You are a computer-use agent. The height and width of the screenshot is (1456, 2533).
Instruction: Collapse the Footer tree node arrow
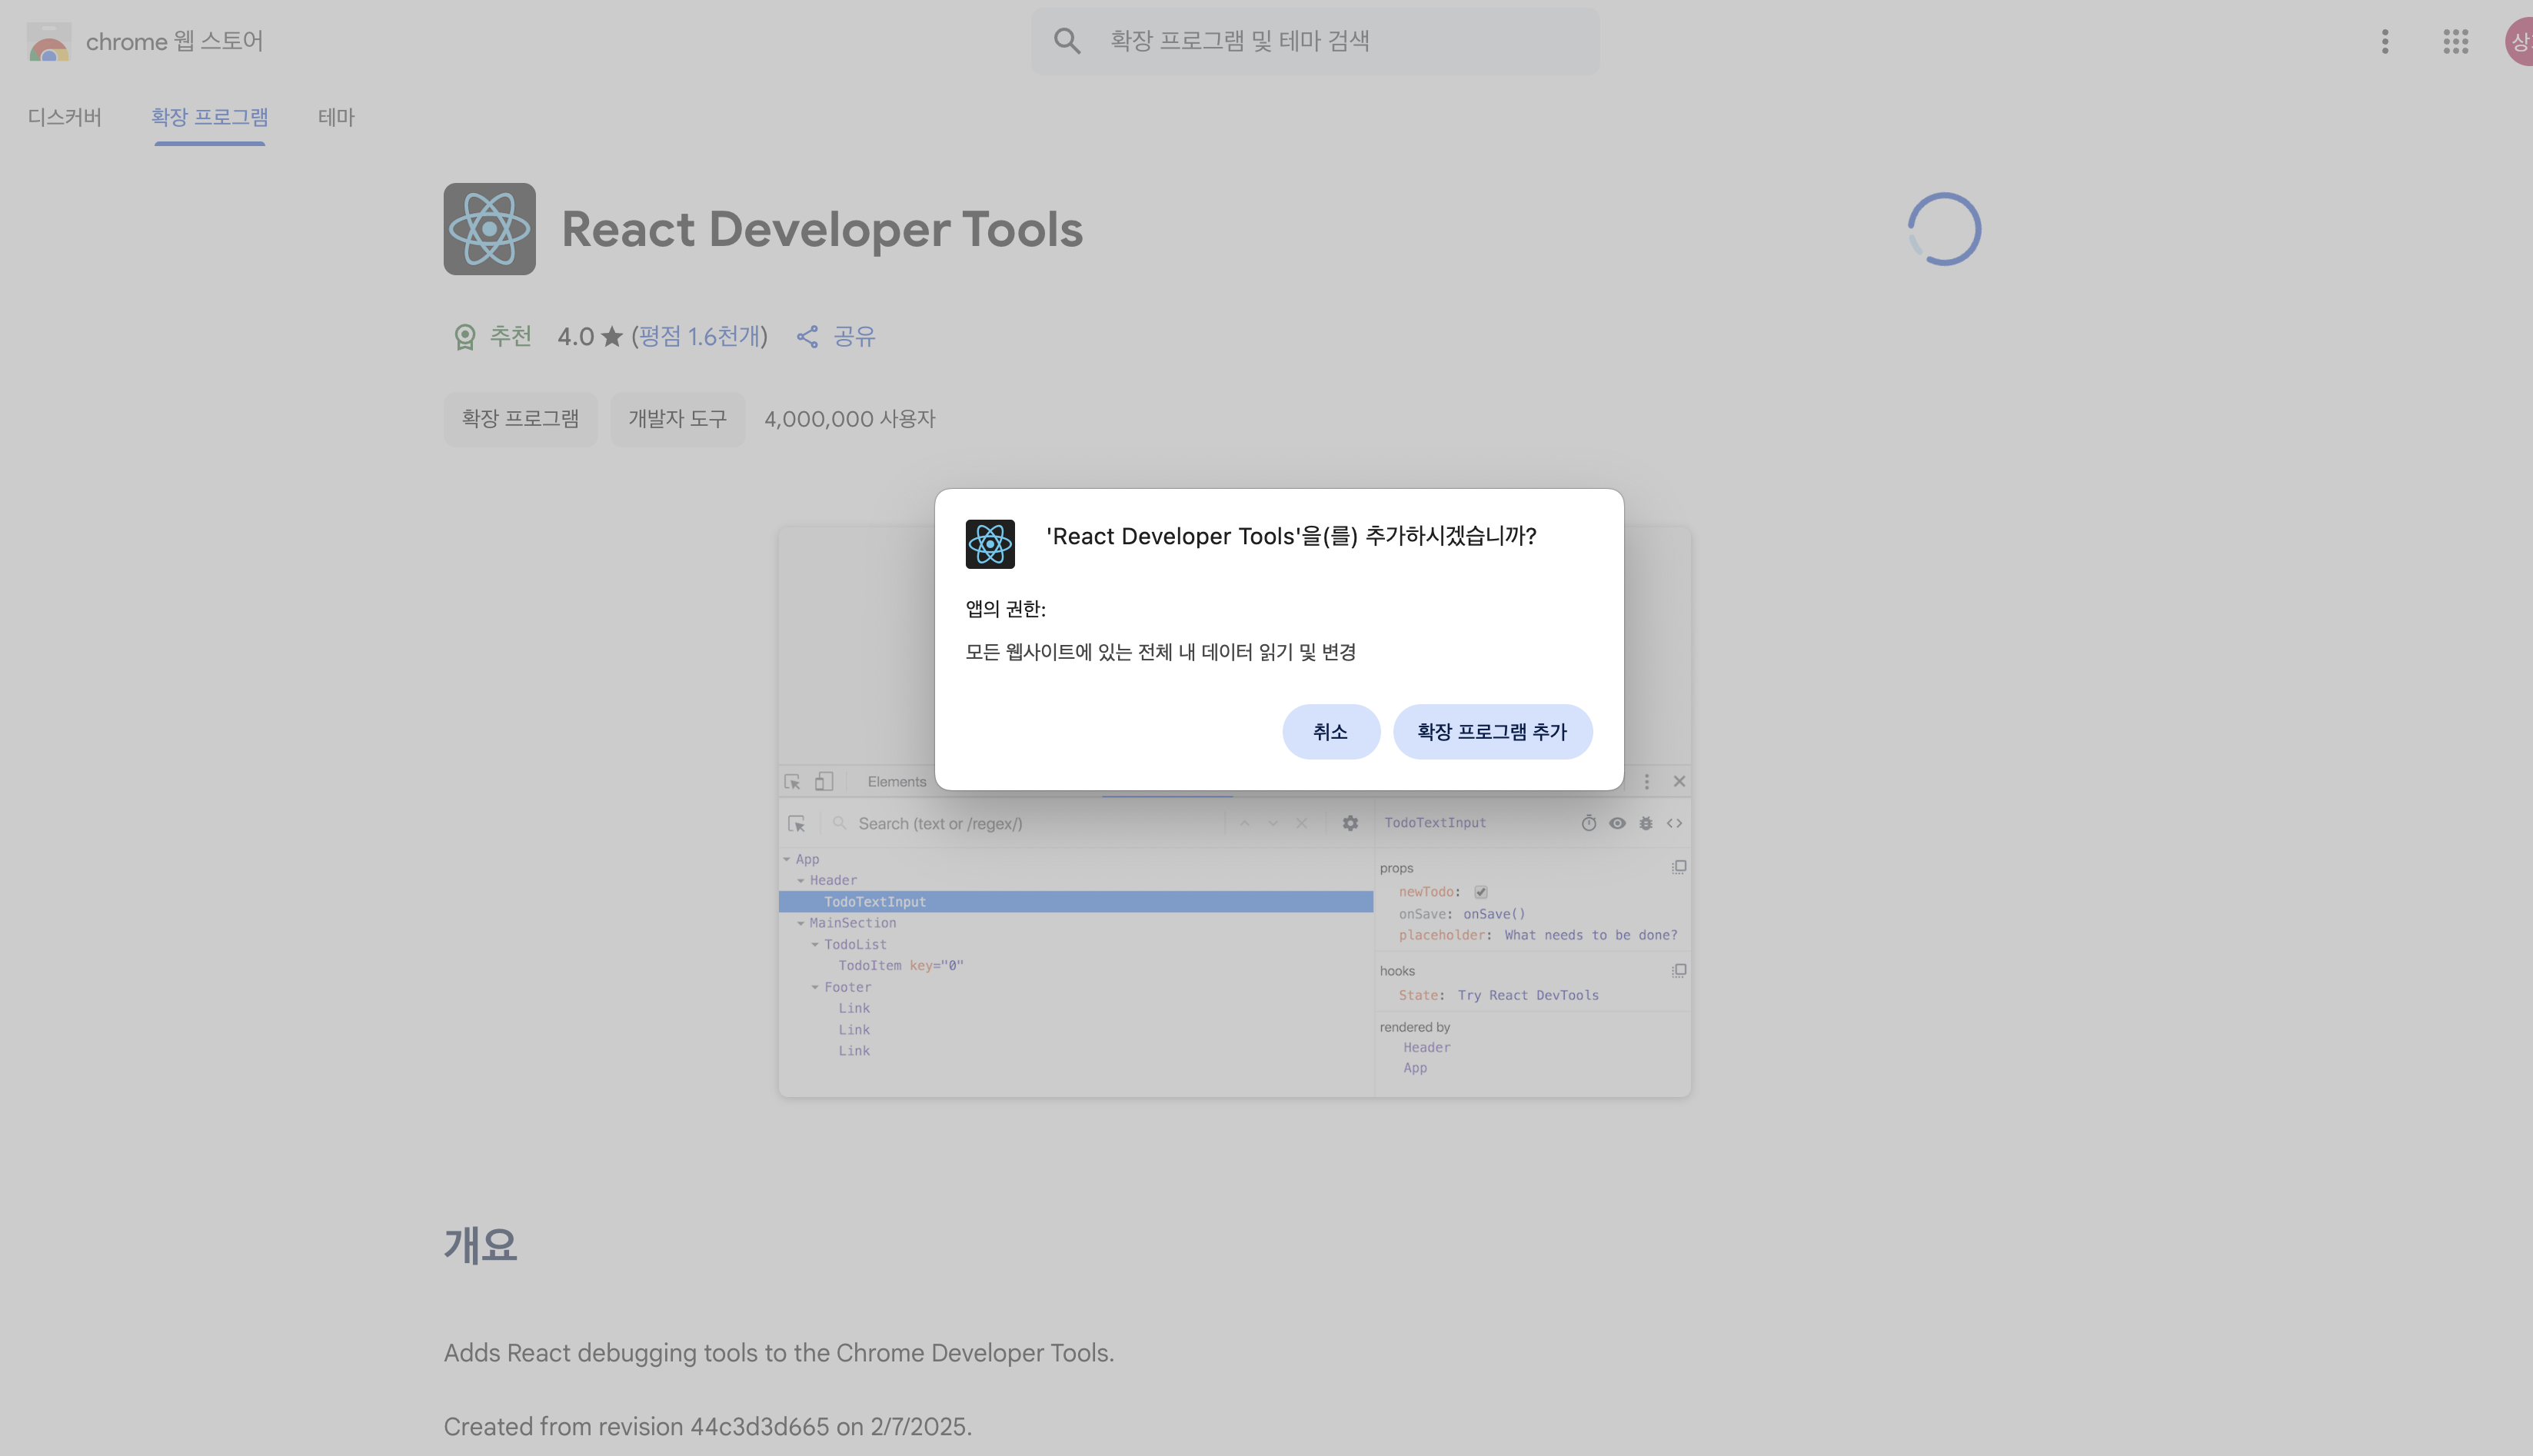tap(815, 988)
